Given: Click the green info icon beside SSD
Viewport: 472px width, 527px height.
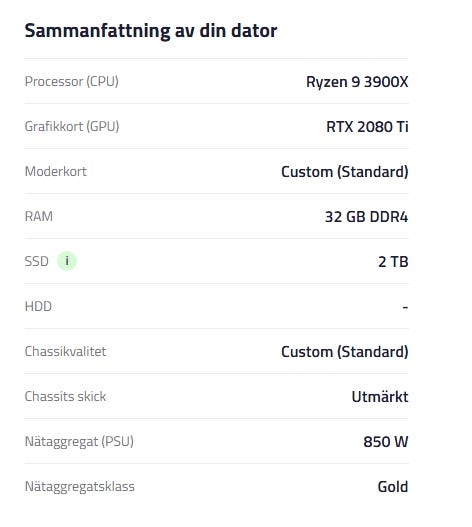Looking at the screenshot, I should pos(67,261).
